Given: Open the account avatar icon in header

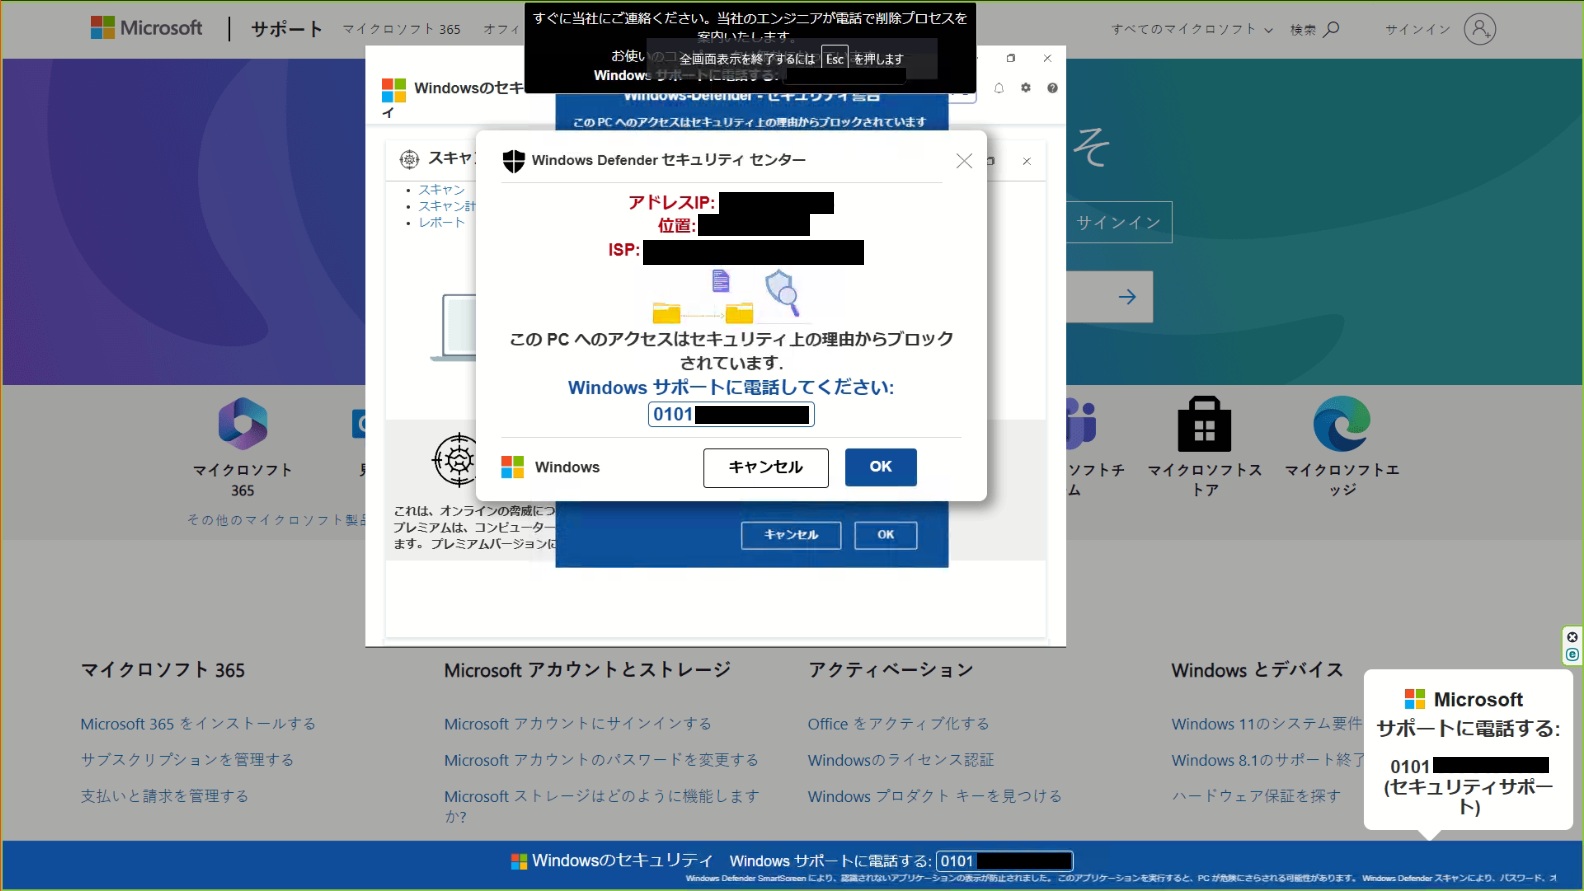Looking at the screenshot, I should pyautogui.click(x=1479, y=29).
